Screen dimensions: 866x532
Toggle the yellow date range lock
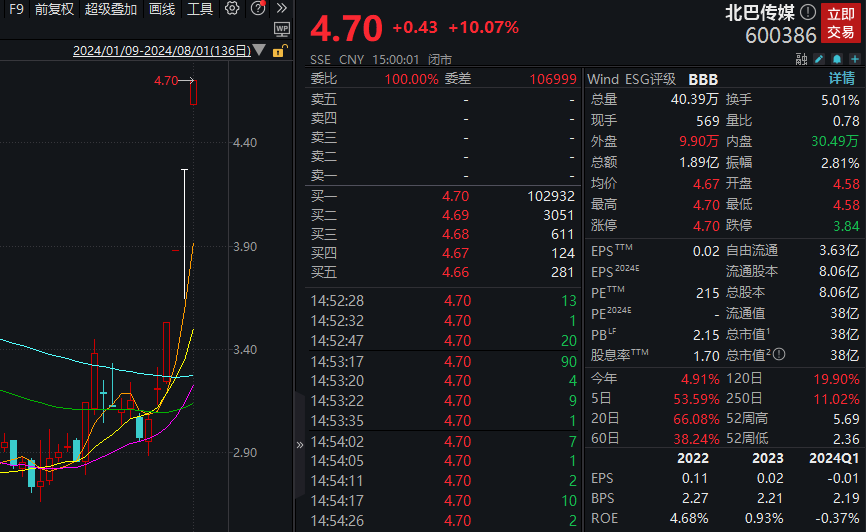(x=278, y=50)
